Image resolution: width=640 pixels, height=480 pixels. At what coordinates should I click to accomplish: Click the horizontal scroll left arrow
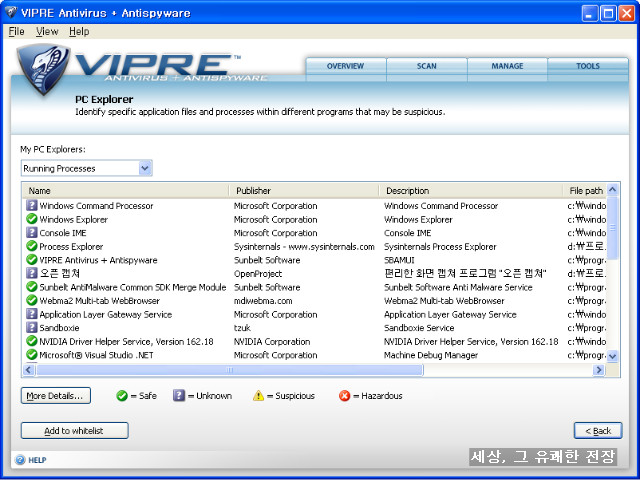pos(28,370)
